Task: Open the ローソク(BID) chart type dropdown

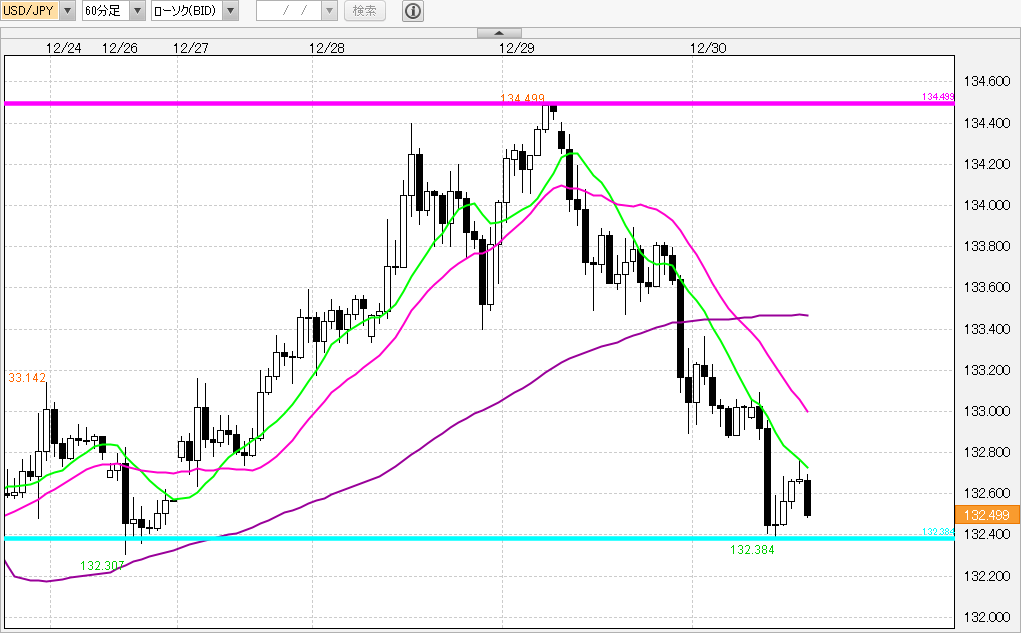Action: [x=231, y=11]
